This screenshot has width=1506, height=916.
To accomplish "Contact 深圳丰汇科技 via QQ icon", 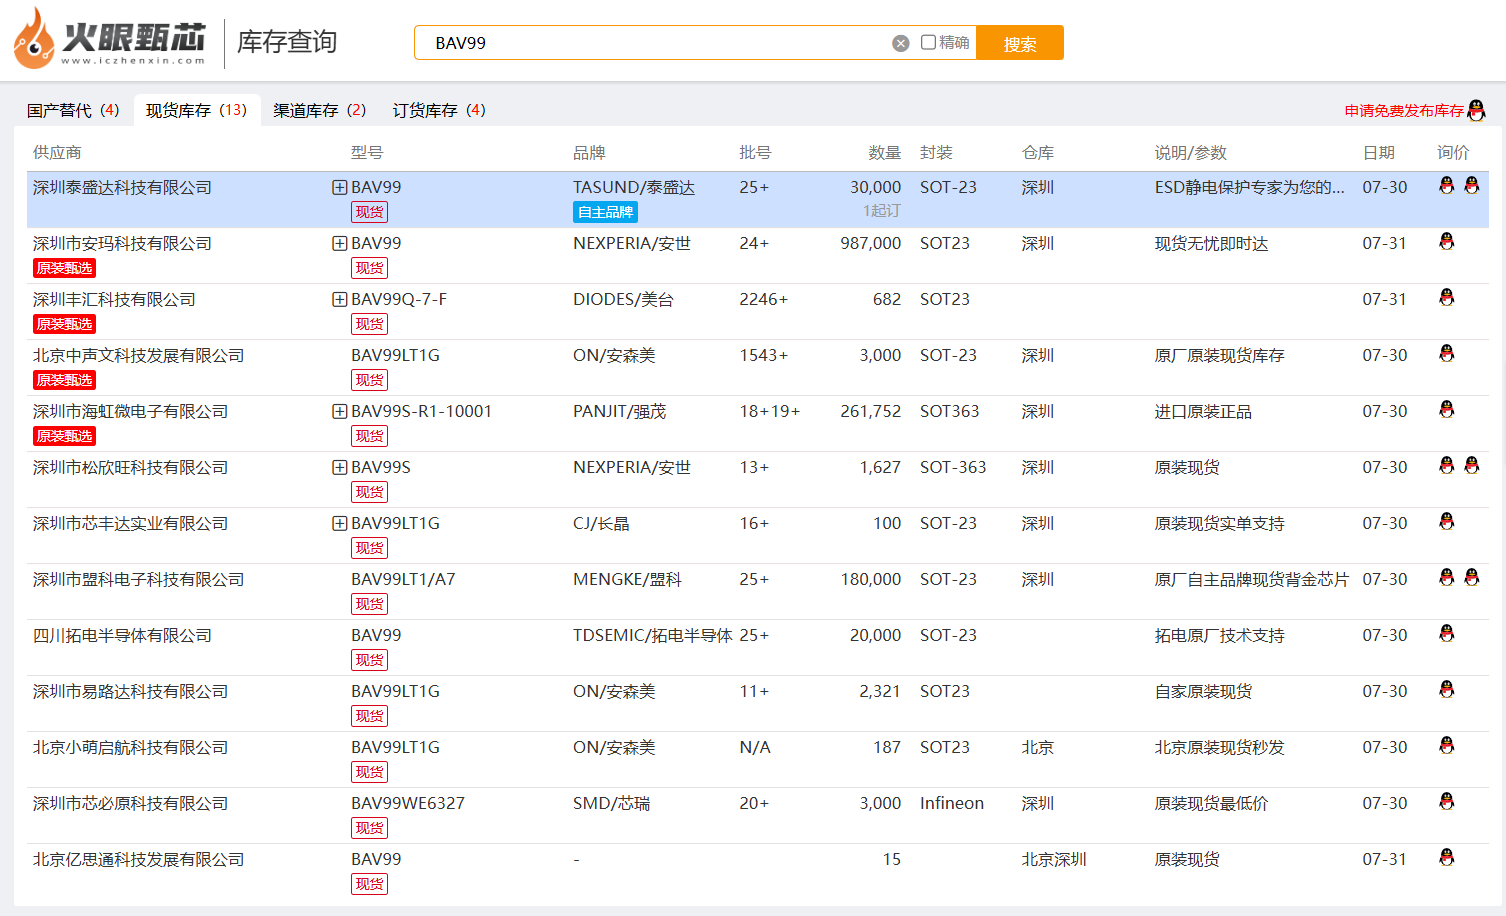I will (1446, 297).
